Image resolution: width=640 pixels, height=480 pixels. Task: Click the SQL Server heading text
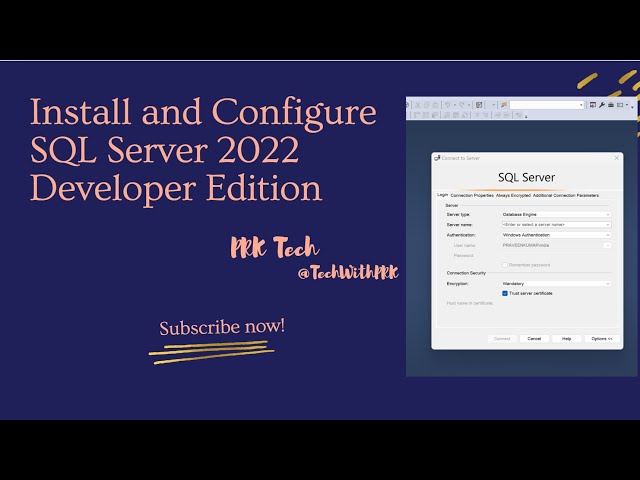[x=526, y=178]
